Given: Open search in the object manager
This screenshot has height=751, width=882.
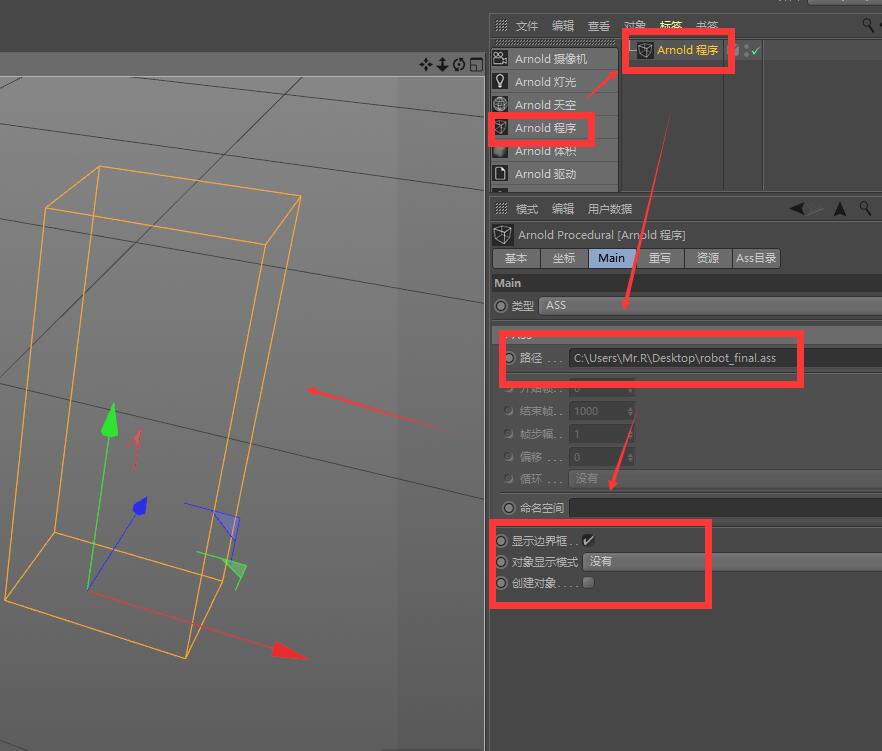Looking at the screenshot, I should 868,24.
